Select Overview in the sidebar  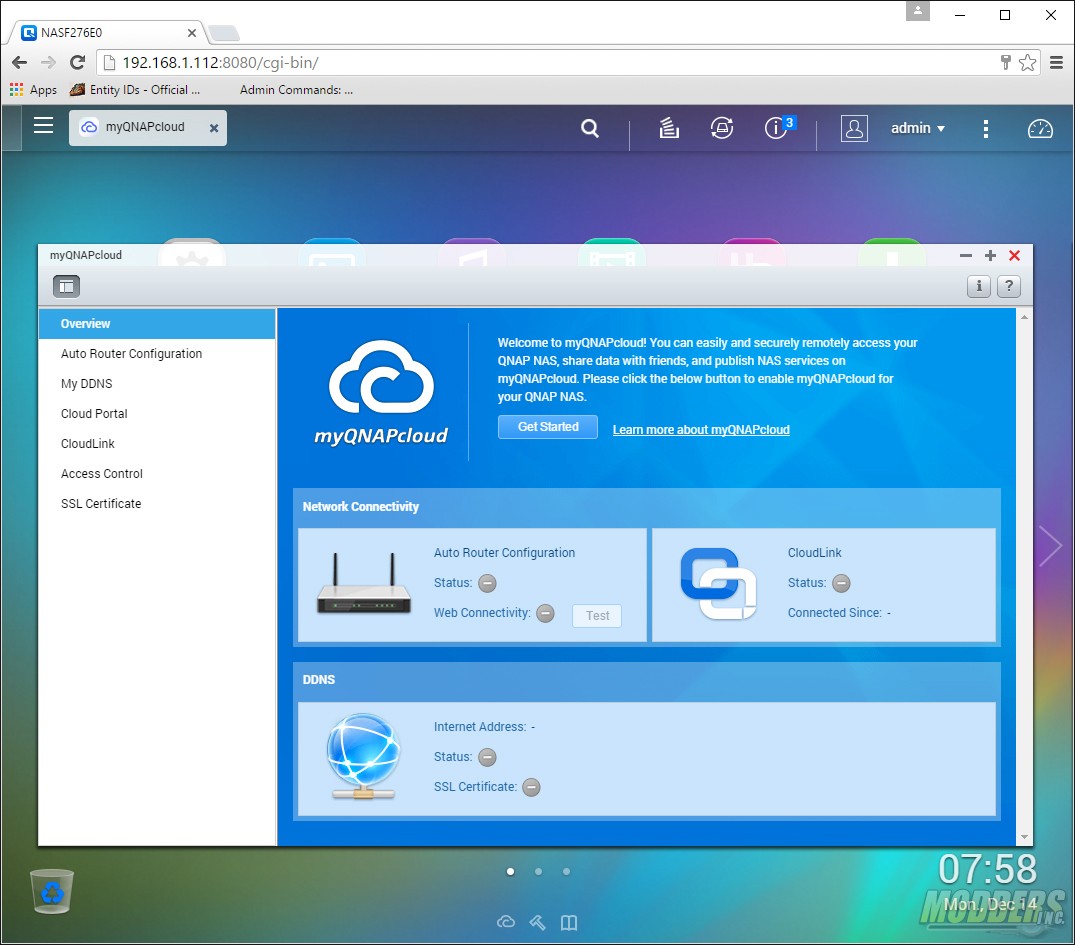click(x=157, y=324)
